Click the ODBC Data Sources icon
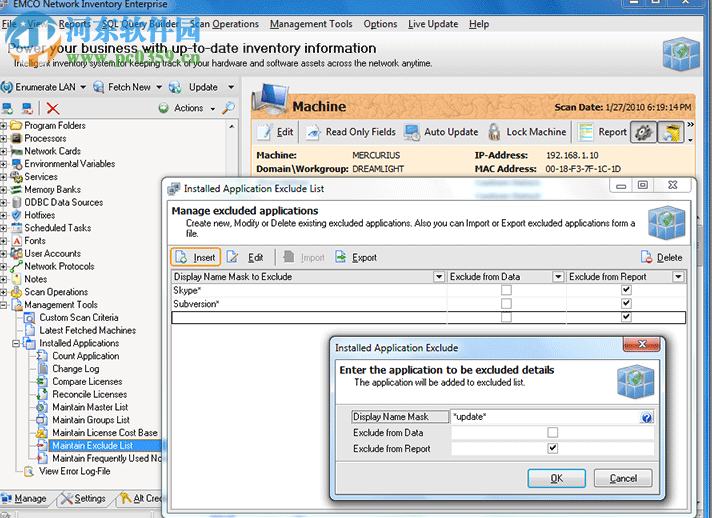Screen dimensions: 712x518 16,202
